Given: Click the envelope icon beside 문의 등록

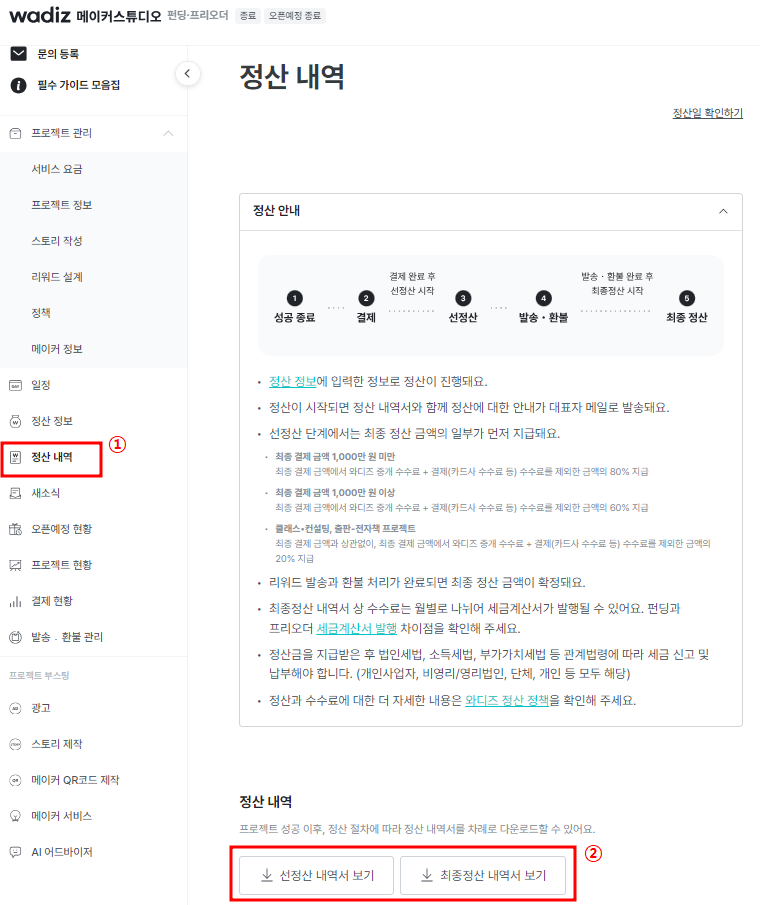Looking at the screenshot, I should pyautogui.click(x=18, y=53).
